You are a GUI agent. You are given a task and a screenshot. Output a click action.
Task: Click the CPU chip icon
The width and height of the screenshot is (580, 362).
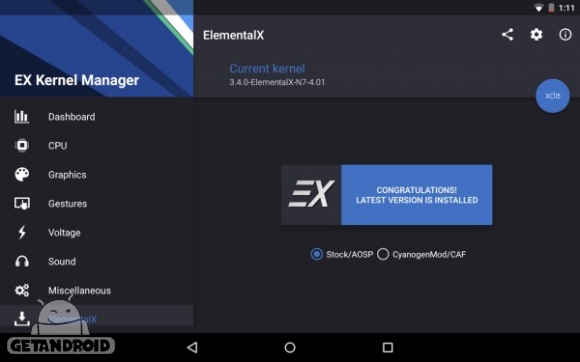tap(22, 145)
